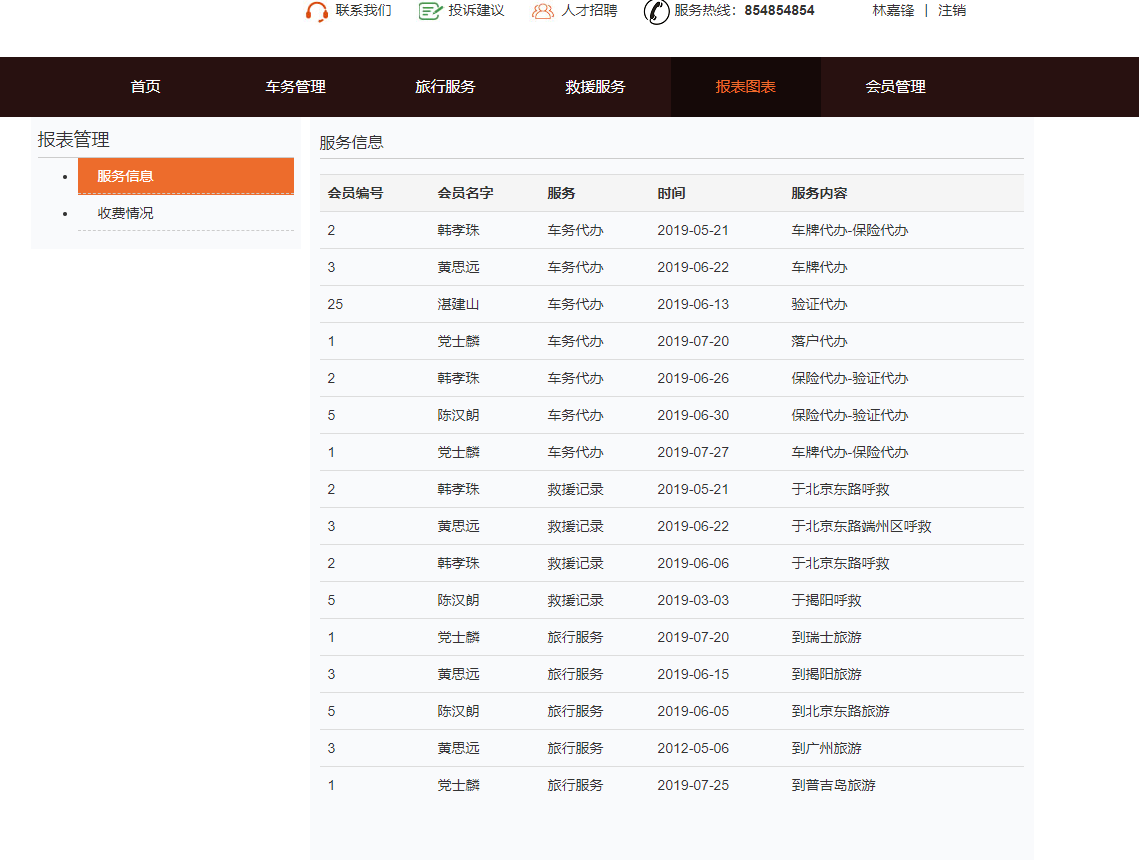This screenshot has width=1139, height=860.
Task: Open 救援服务 in the navigation bar
Action: coord(595,87)
